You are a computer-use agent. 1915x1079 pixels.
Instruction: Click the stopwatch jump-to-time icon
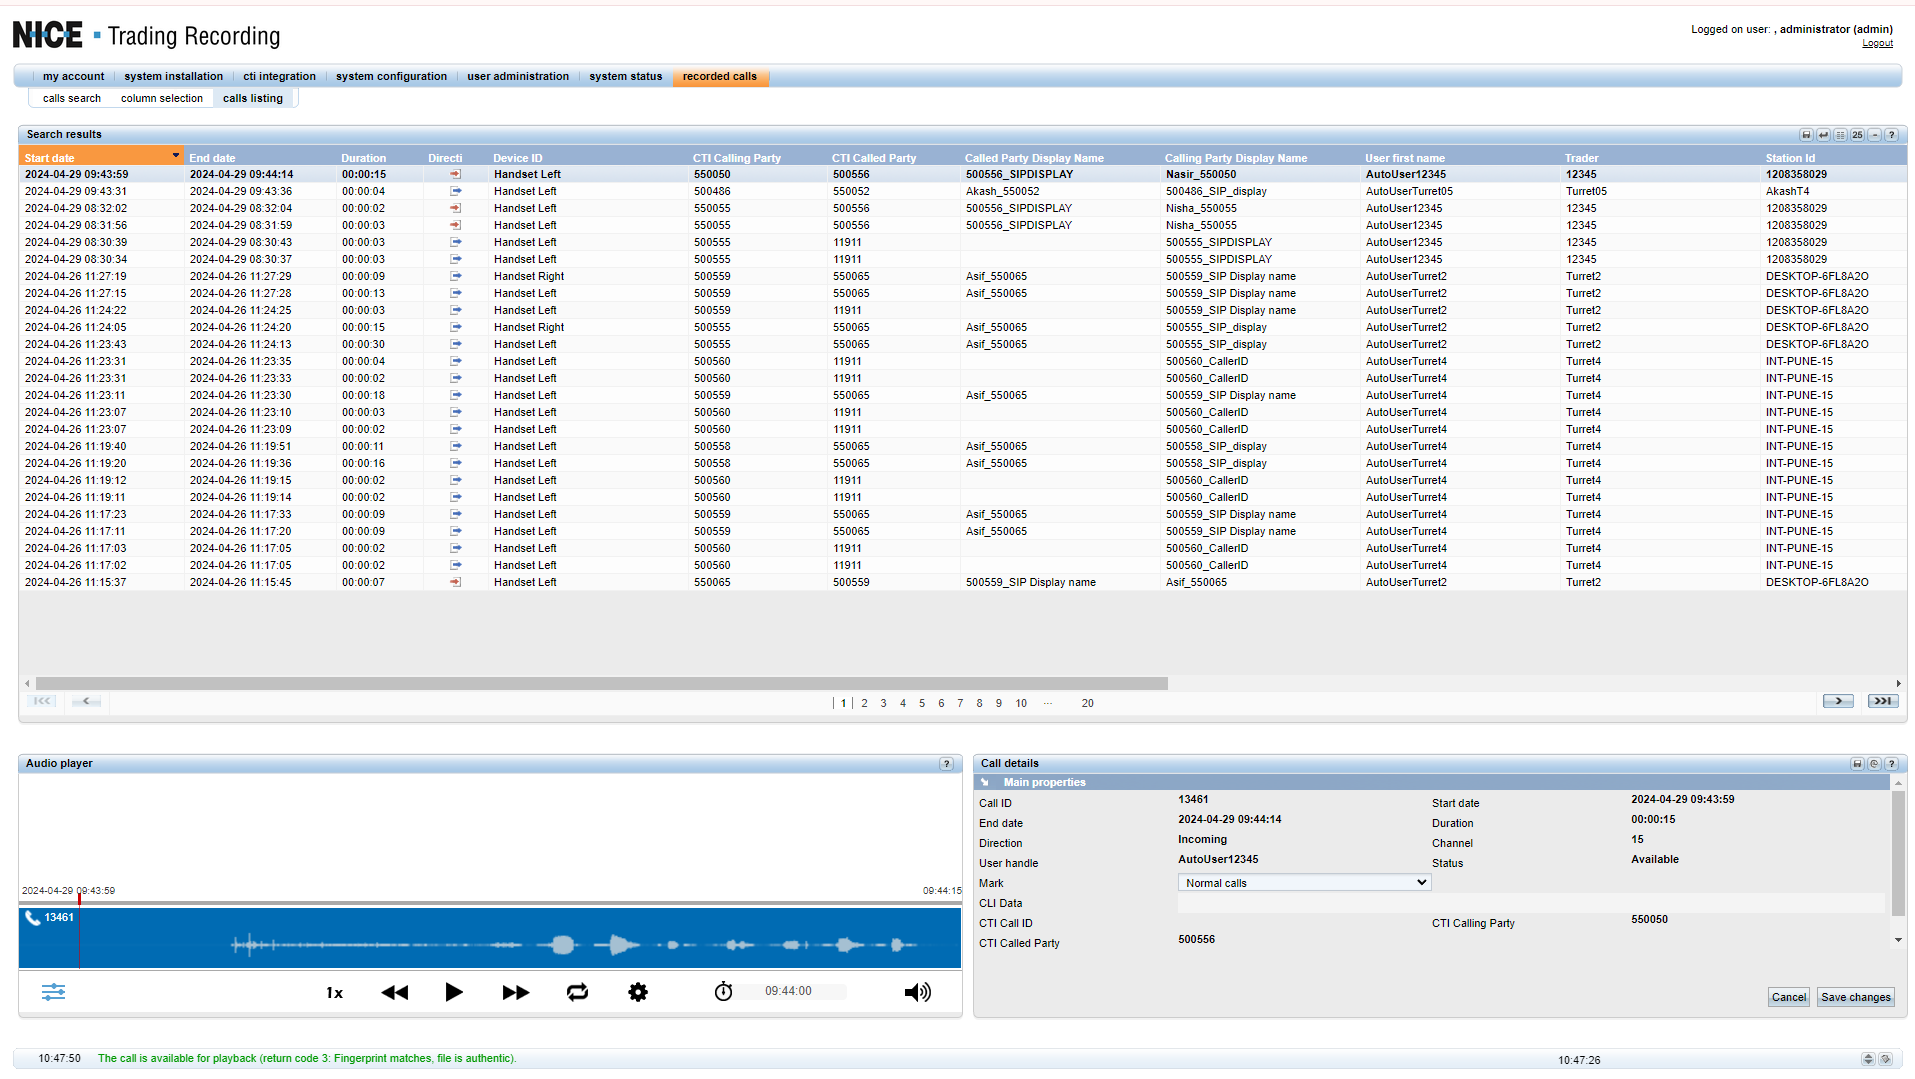[x=723, y=992]
